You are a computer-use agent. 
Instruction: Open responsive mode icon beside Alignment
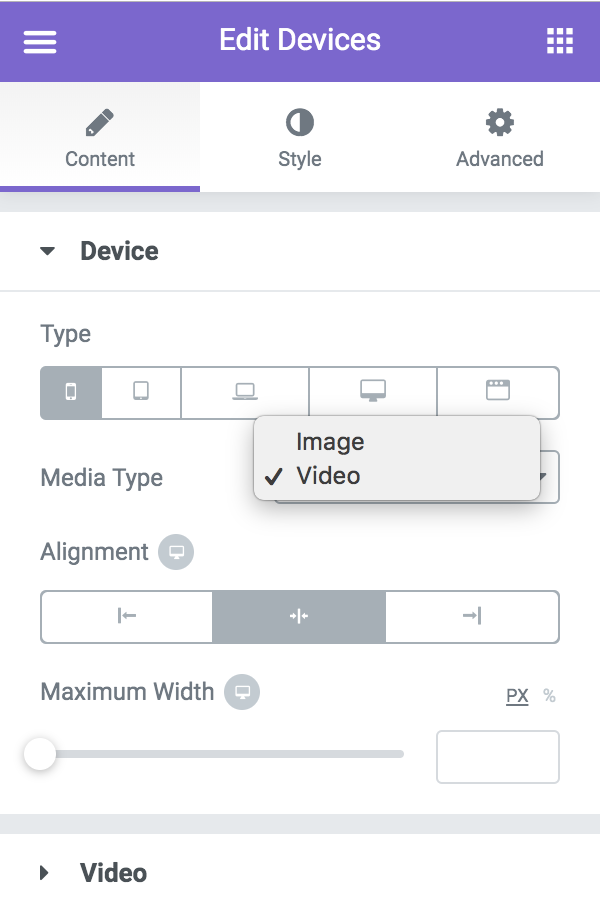(176, 552)
